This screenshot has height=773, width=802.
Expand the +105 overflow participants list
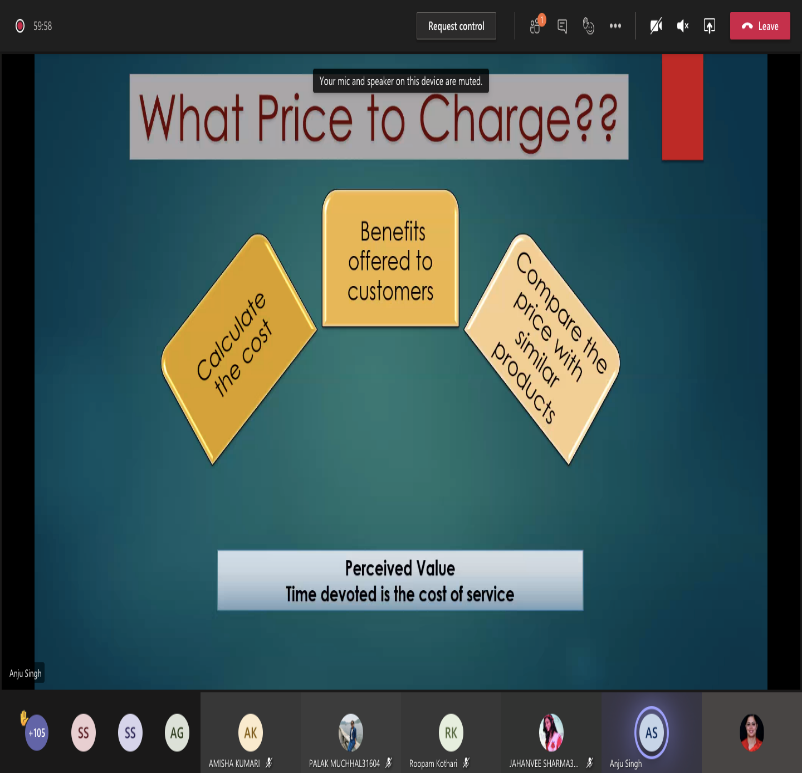click(36, 732)
